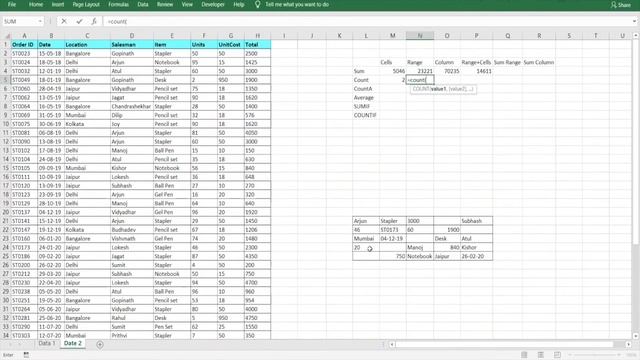The width and height of the screenshot is (640, 360).
Task: Open the Review ribbon tab
Action: pyautogui.click(x=165, y=4)
